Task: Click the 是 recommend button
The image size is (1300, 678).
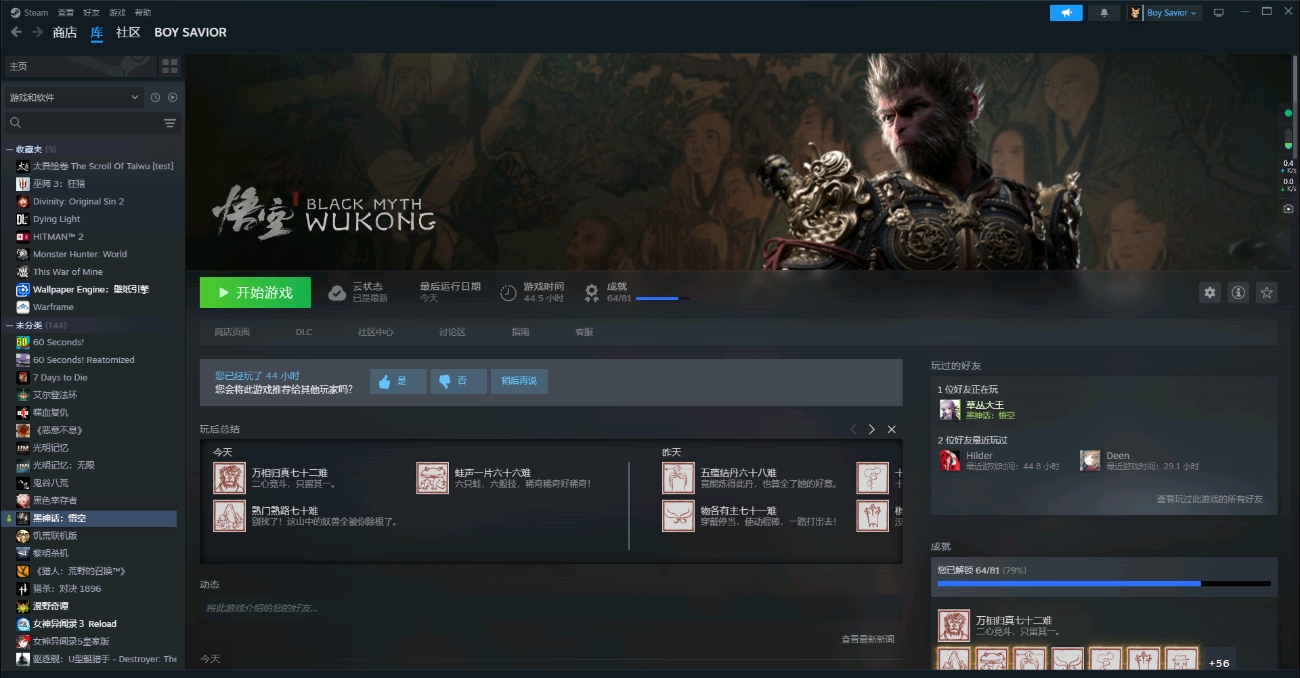Action: (398, 381)
